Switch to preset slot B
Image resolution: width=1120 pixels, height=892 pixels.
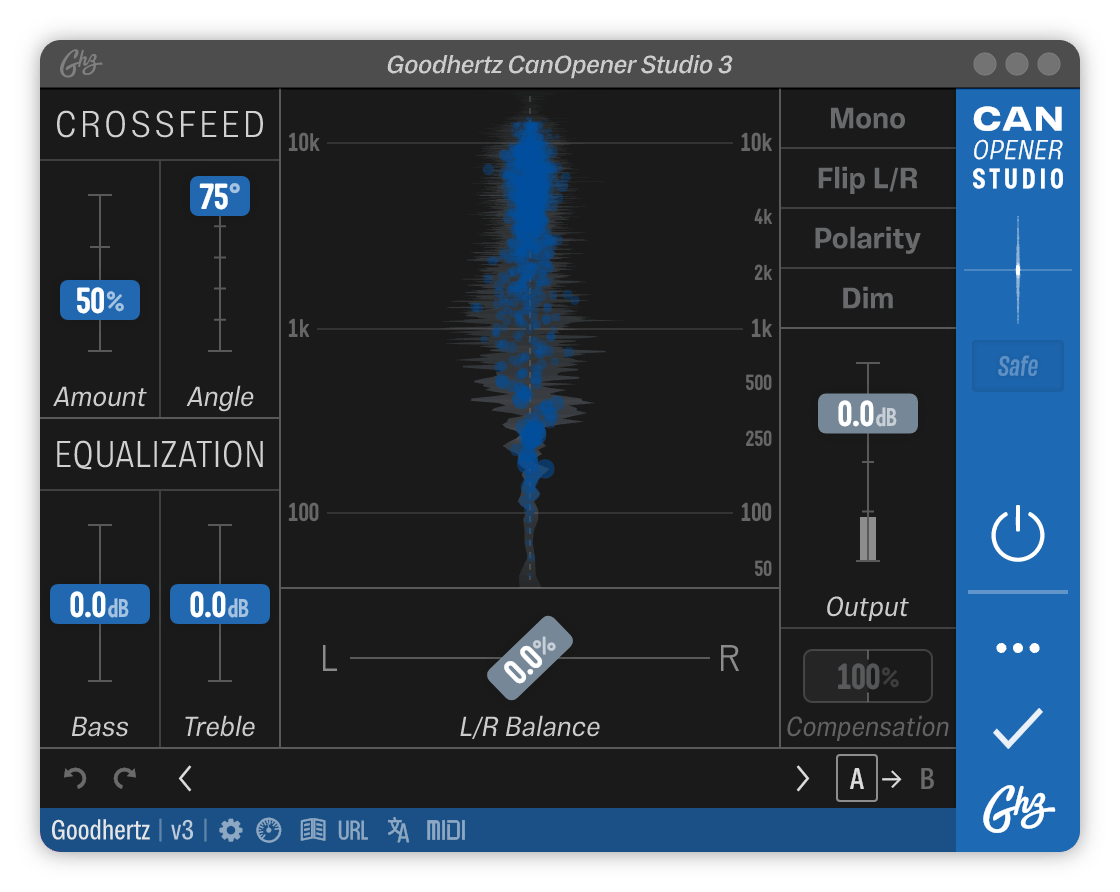pos(927,778)
